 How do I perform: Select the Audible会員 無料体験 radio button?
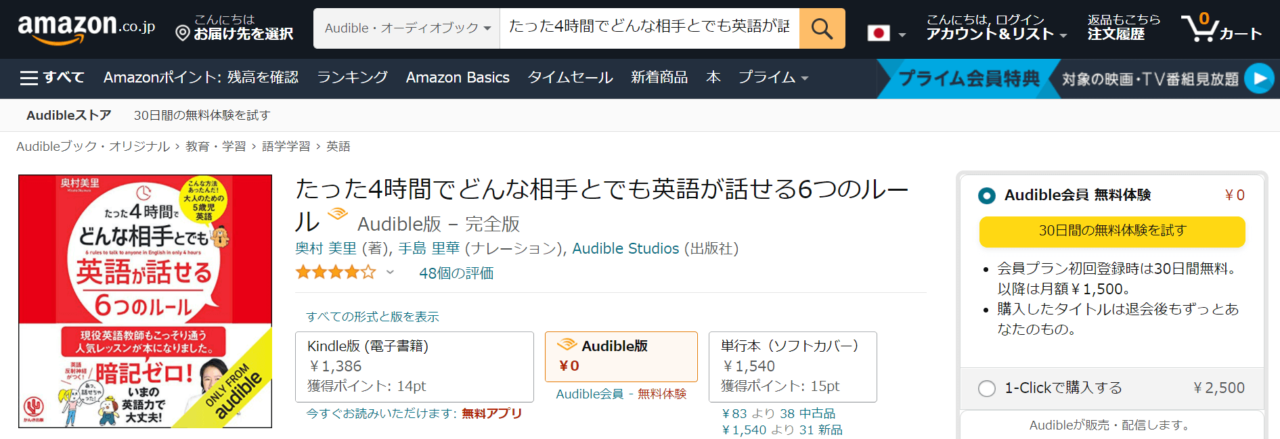point(987,195)
